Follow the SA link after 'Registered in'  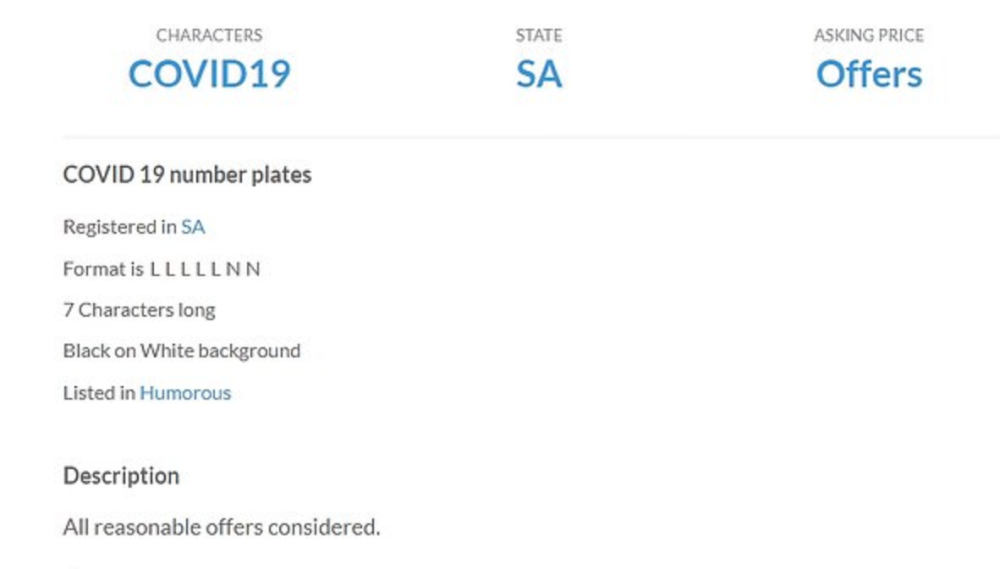(x=193, y=227)
